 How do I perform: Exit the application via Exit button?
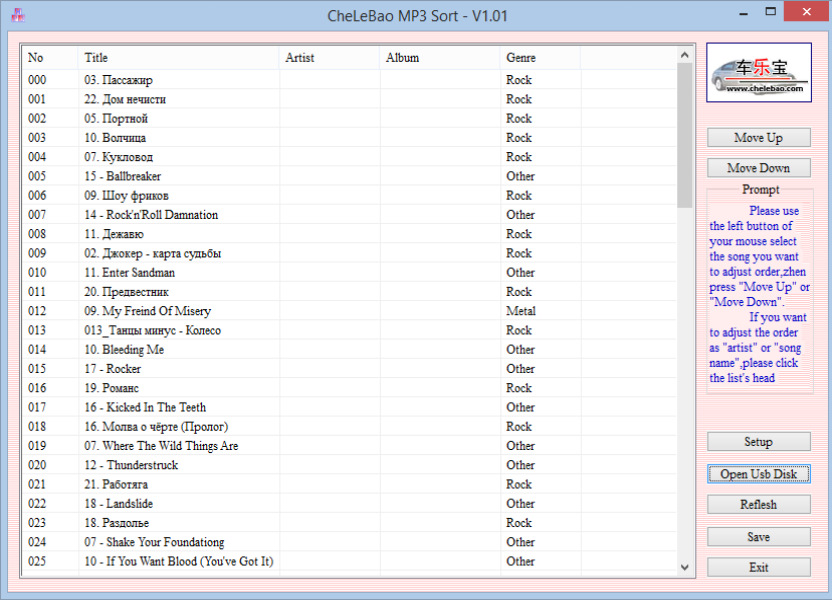point(759,567)
